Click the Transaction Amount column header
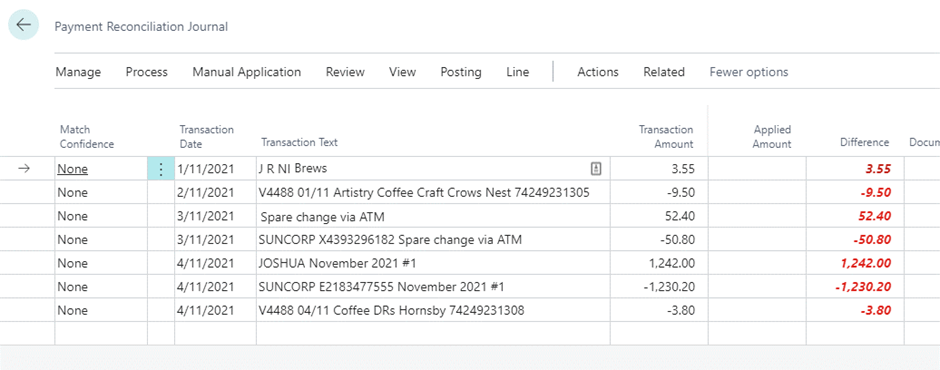The width and height of the screenshot is (940, 370). (666, 137)
